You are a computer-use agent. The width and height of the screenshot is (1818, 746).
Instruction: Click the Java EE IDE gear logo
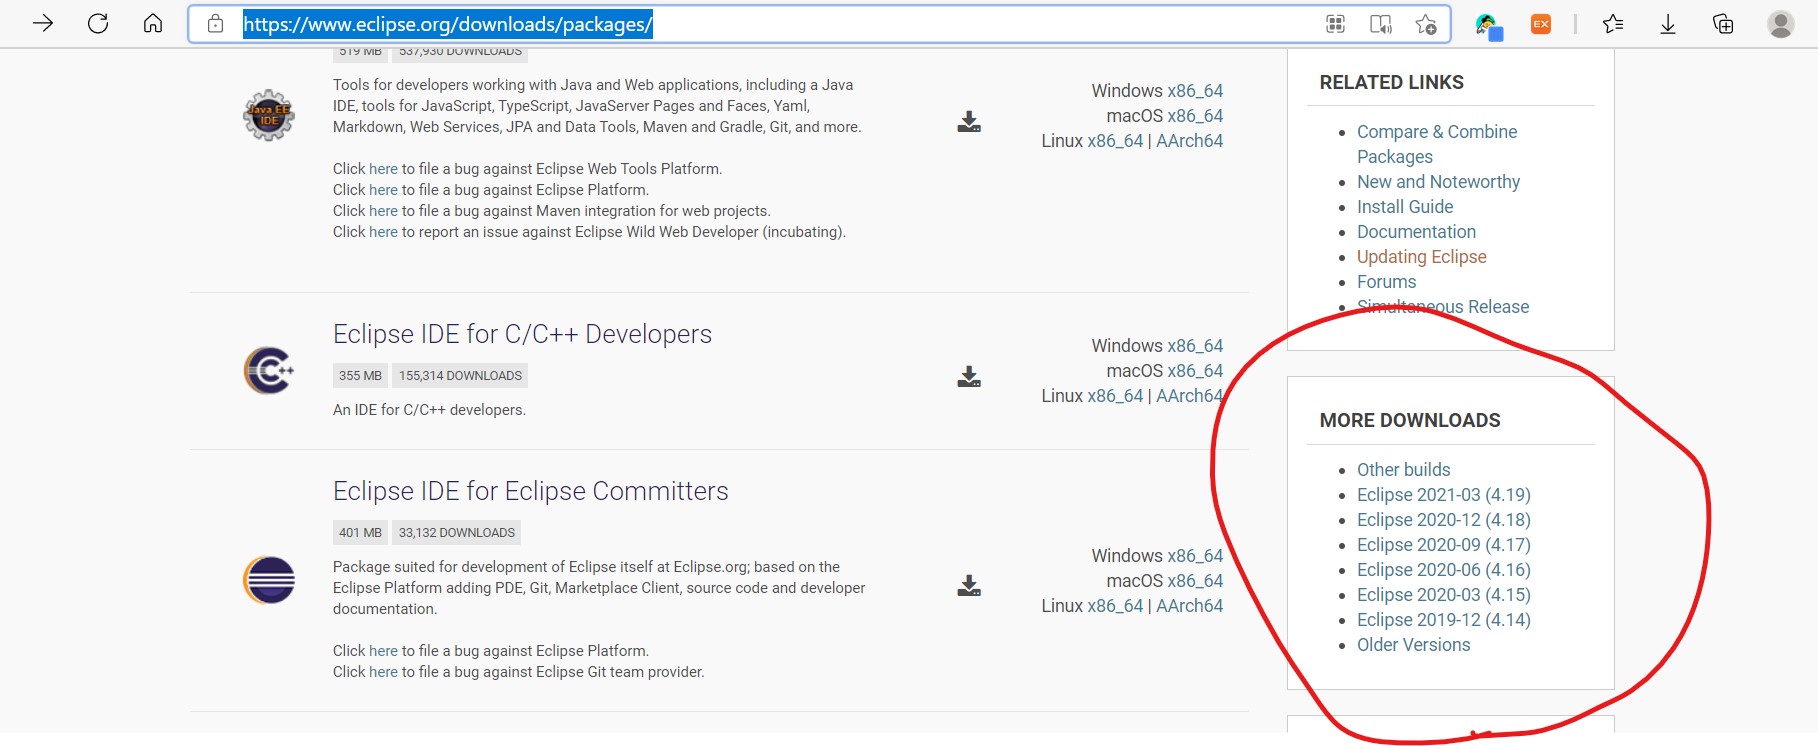tap(269, 115)
